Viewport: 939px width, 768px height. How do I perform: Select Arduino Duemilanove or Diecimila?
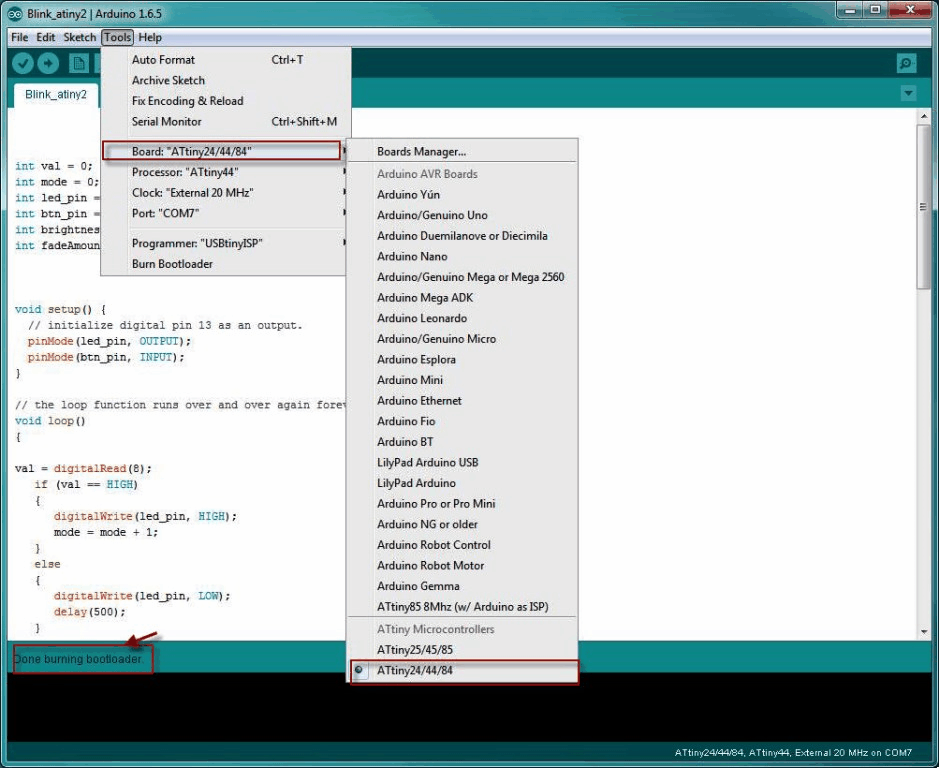(x=462, y=235)
